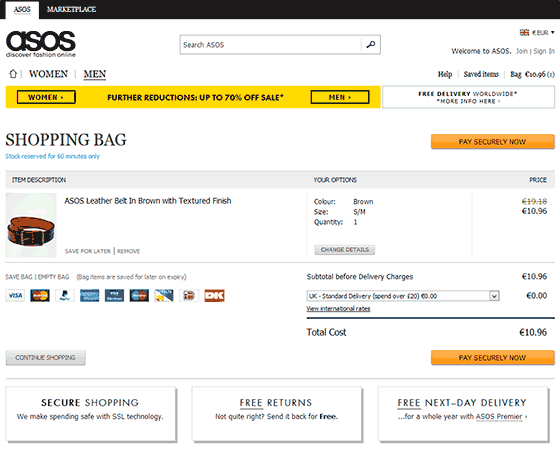Image resolution: width=560 pixels, height=450 pixels.
Task: Click the top Pay Securely Now button
Action: [x=492, y=142]
